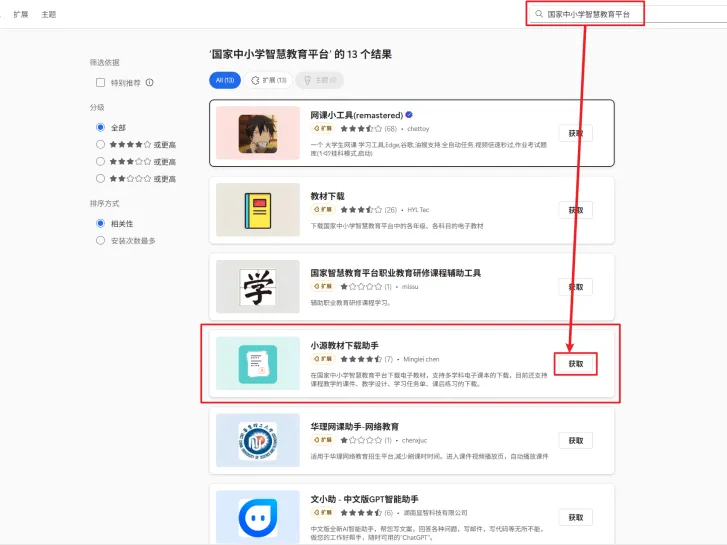Open the 网课小工具(remastered) title link
Screen dimensions: 727x545
tap(357, 115)
